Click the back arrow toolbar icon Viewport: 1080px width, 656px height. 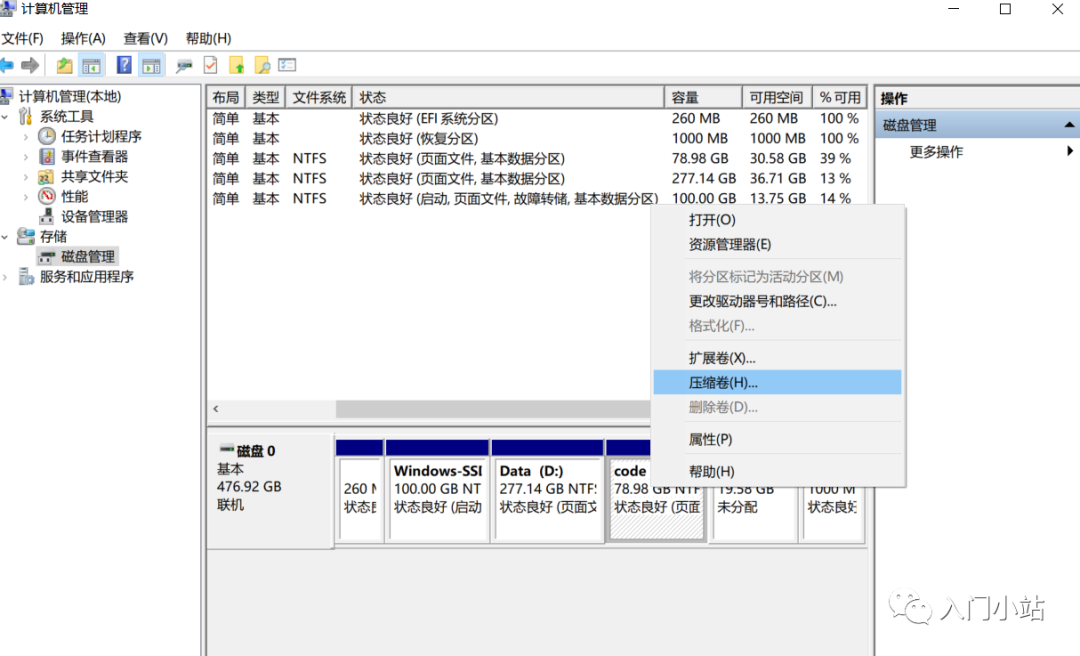(6, 65)
